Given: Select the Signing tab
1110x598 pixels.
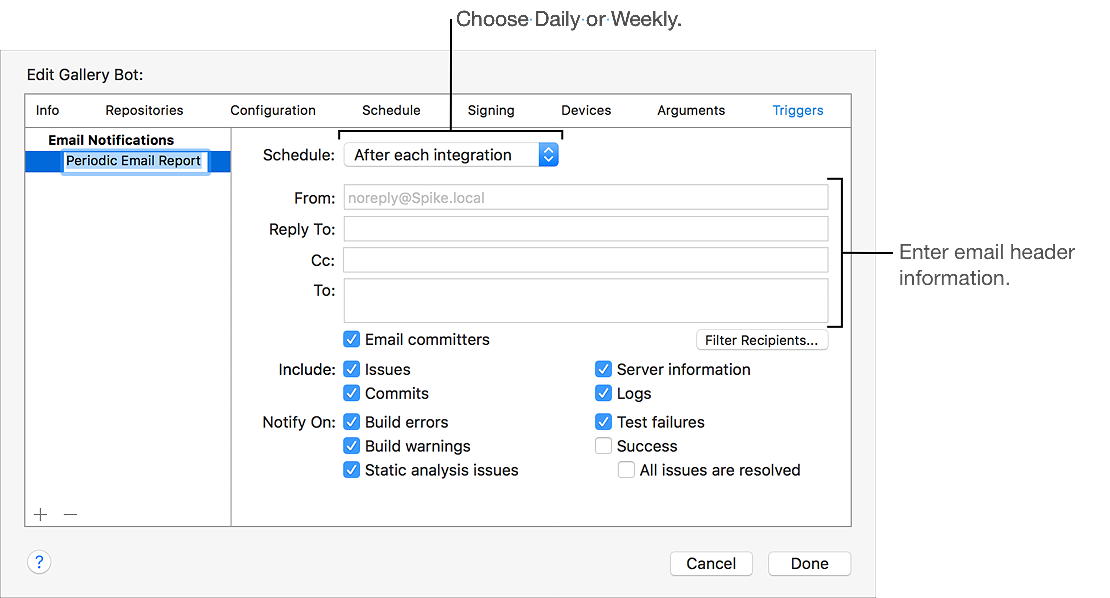Looking at the screenshot, I should [x=491, y=110].
